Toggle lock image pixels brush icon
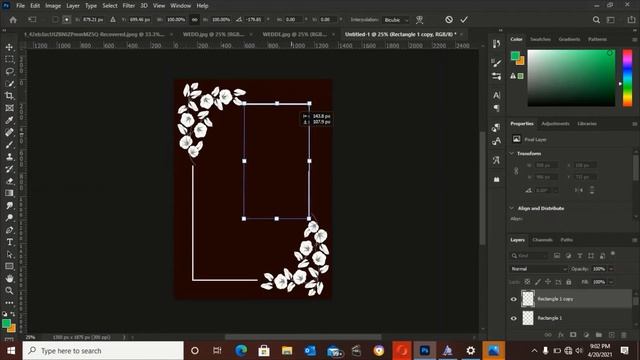 pyautogui.click(x=538, y=282)
